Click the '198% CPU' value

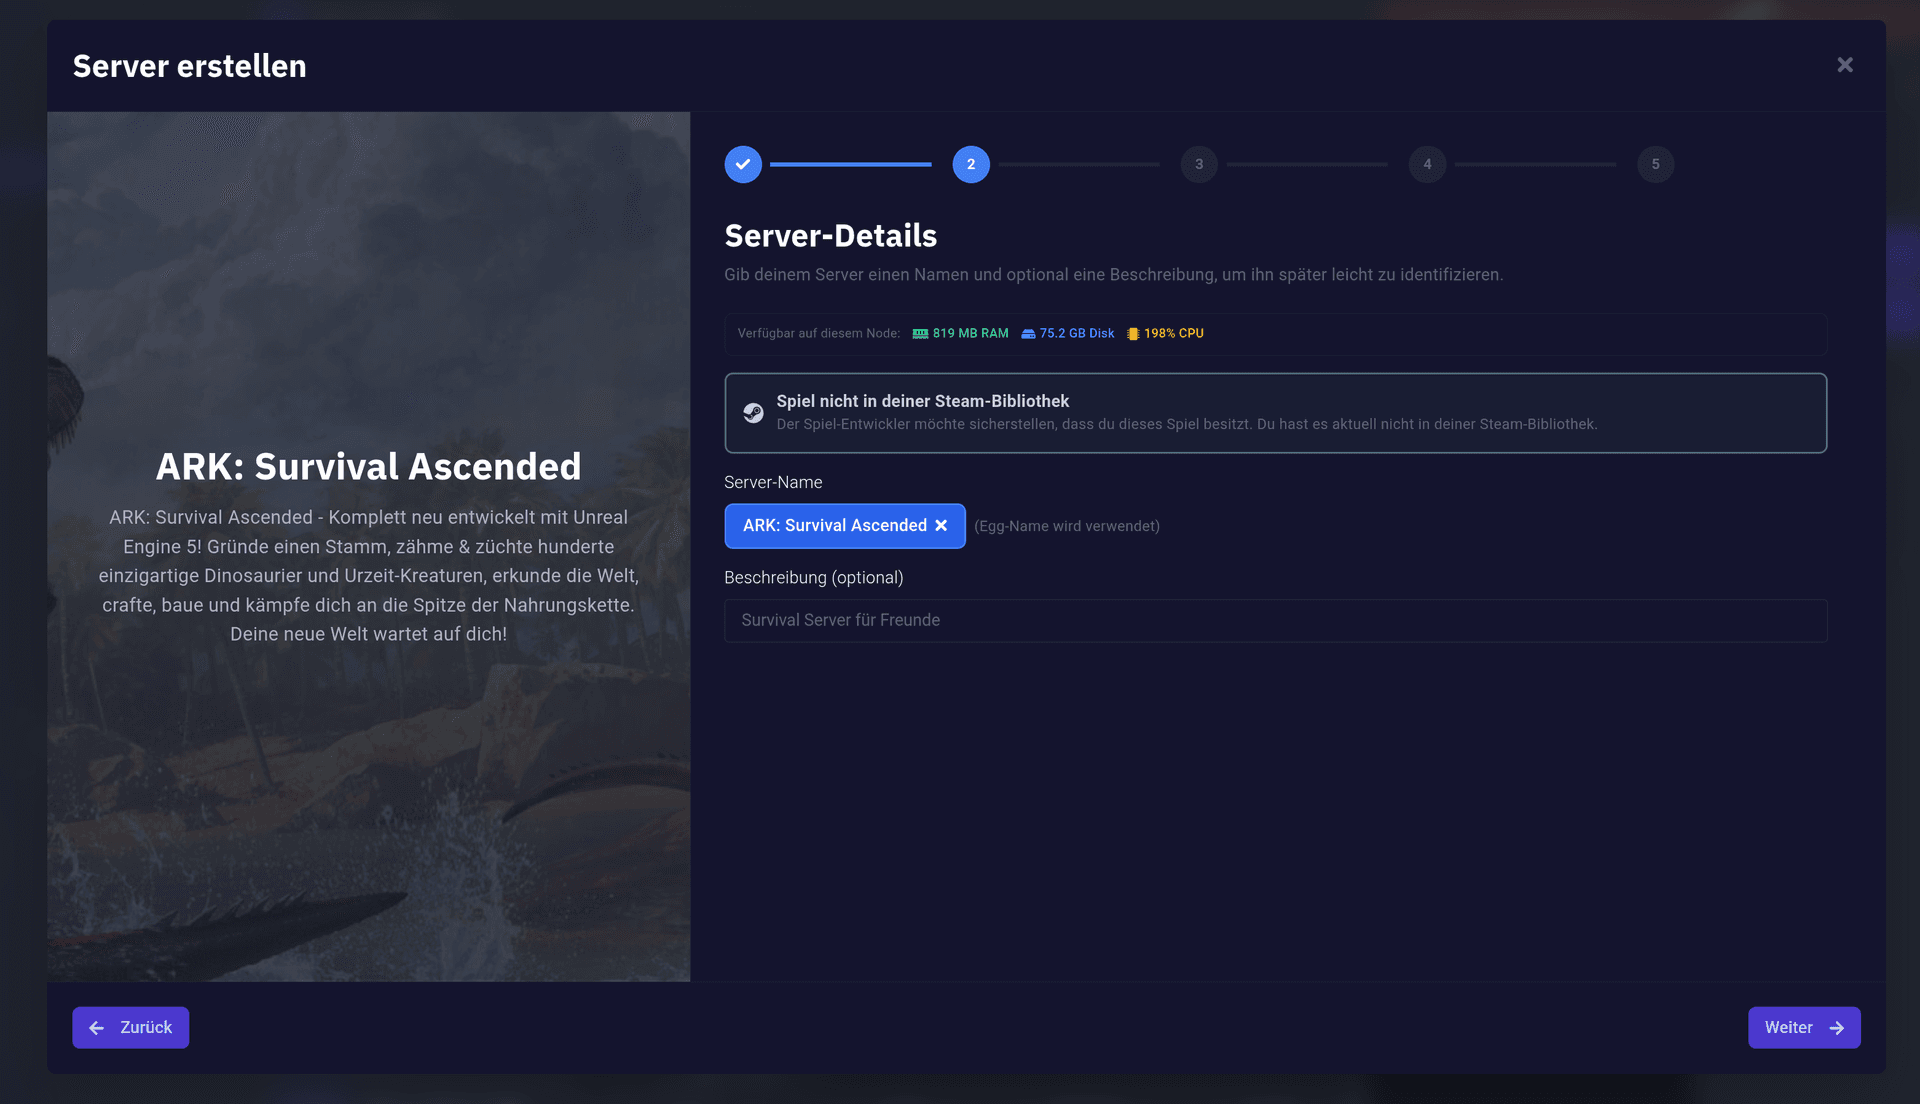pyautogui.click(x=1174, y=334)
